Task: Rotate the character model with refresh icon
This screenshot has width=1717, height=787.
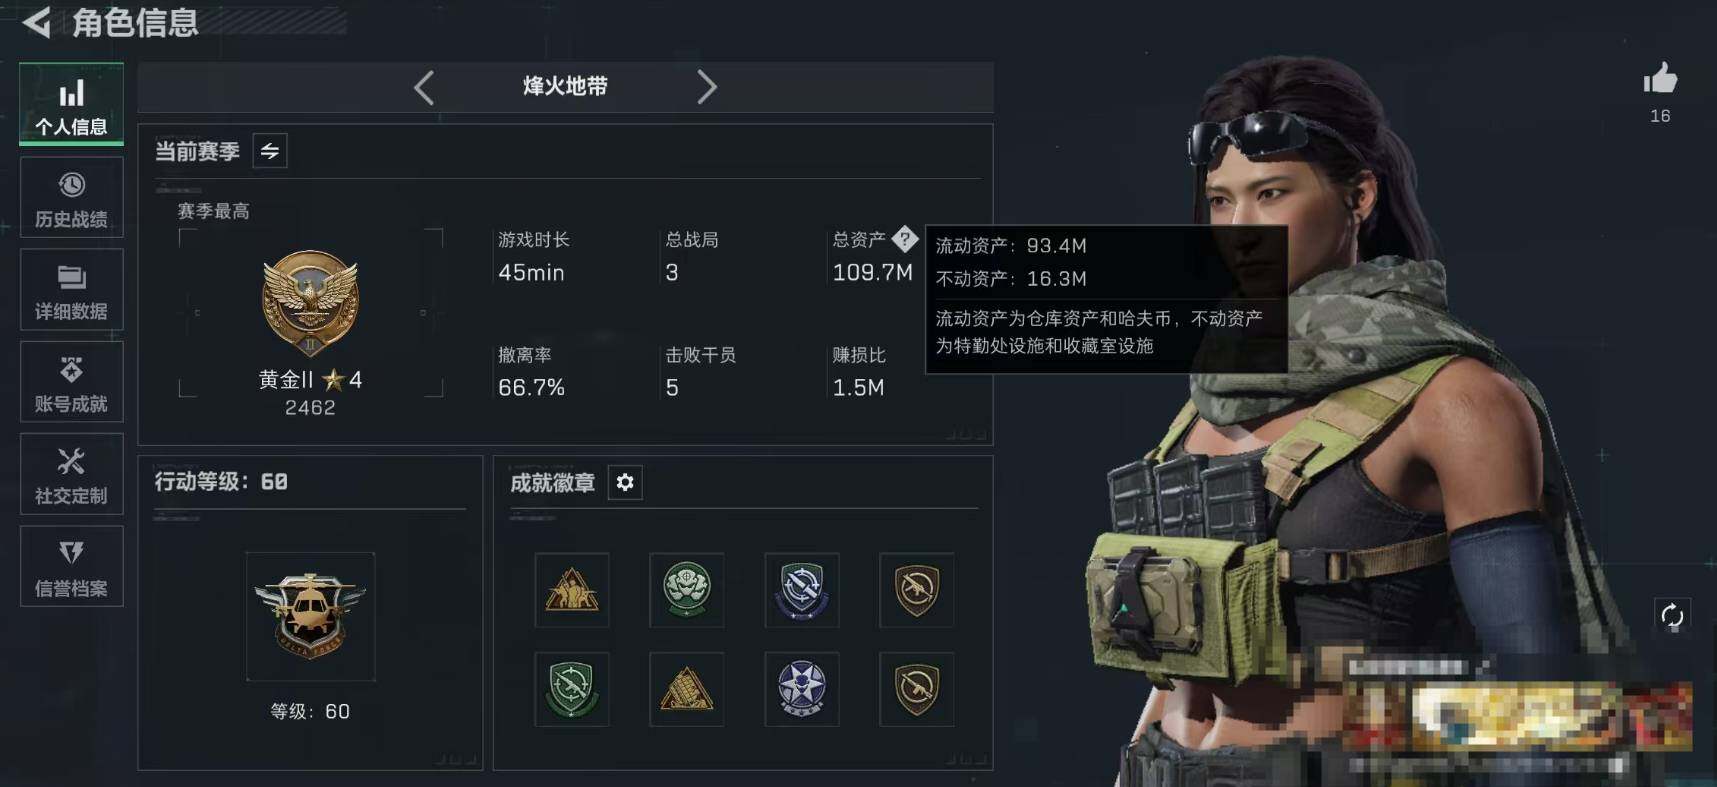Action: tap(1672, 616)
